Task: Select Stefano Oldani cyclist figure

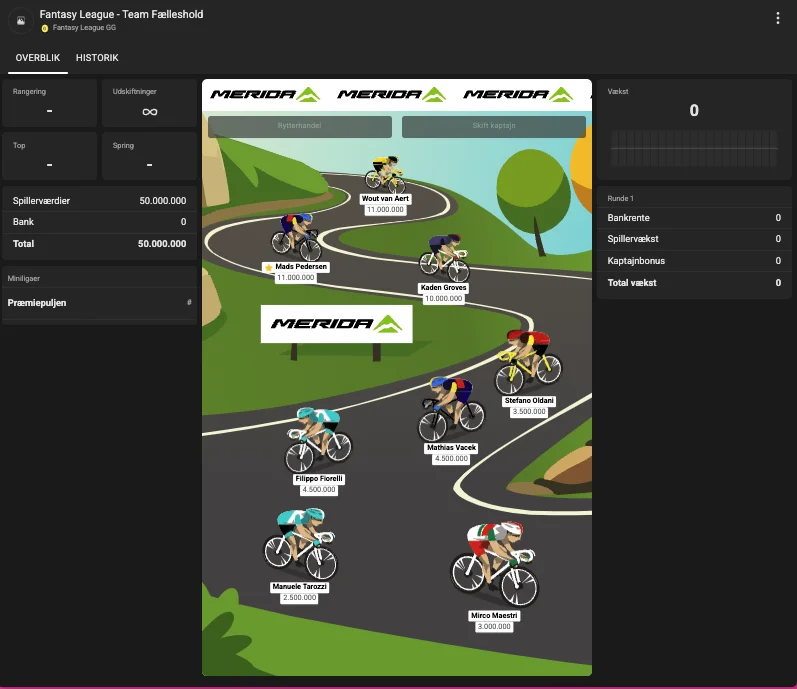Action: click(x=529, y=362)
